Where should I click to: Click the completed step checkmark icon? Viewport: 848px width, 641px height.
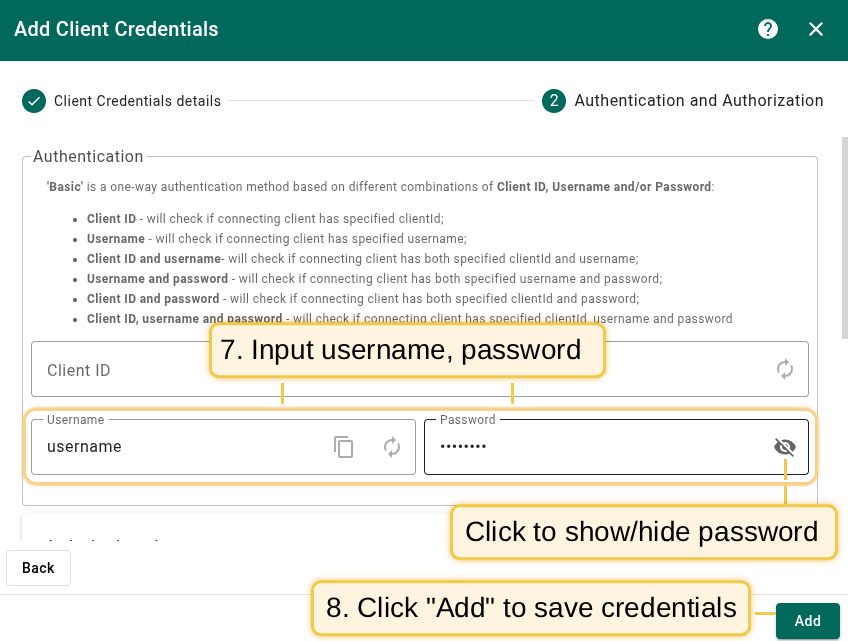click(34, 101)
